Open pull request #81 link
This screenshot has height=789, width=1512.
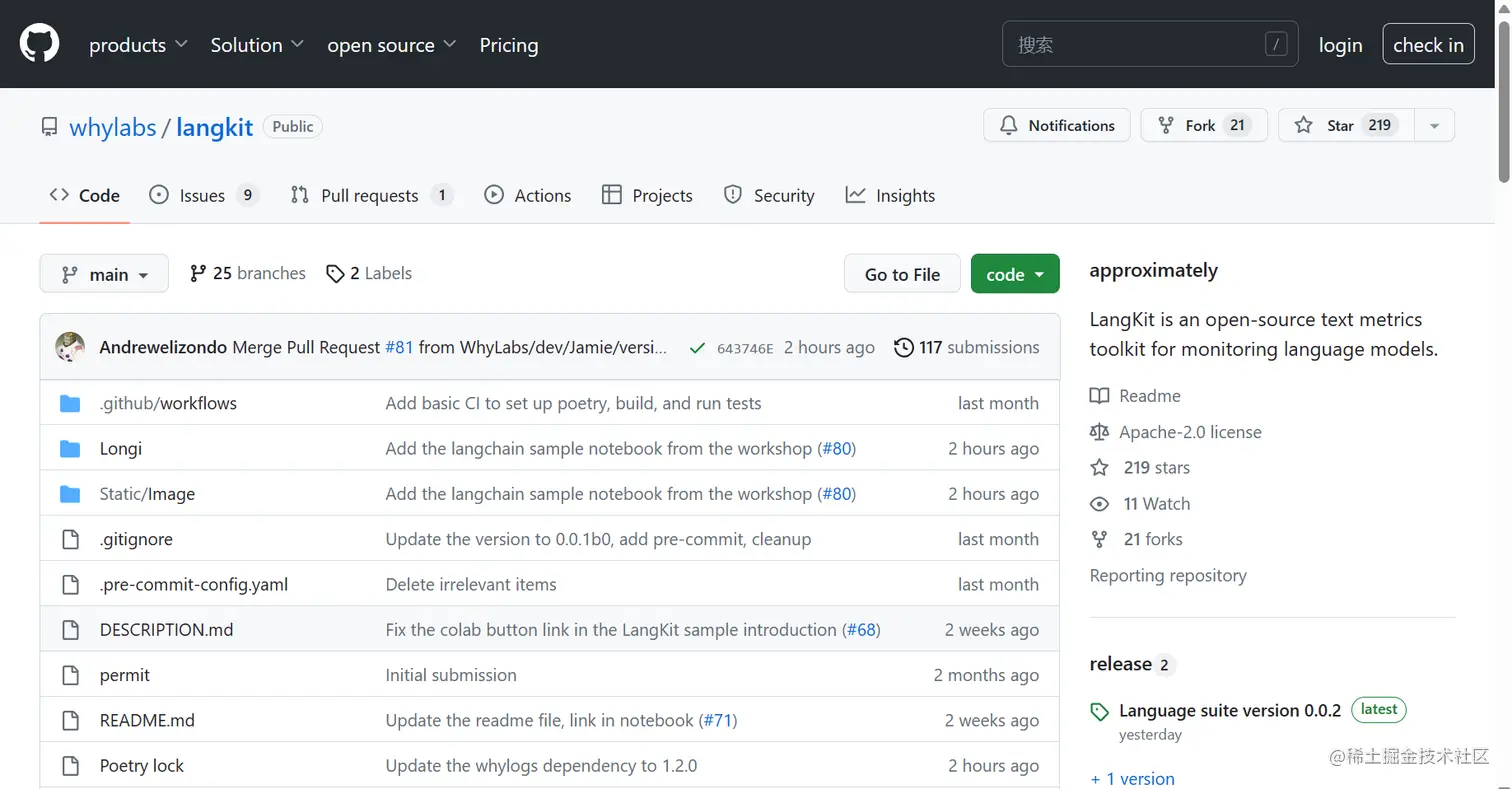397,347
